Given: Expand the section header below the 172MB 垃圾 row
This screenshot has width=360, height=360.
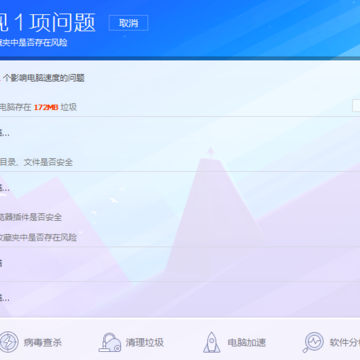Looking at the screenshot, I should (5, 134).
